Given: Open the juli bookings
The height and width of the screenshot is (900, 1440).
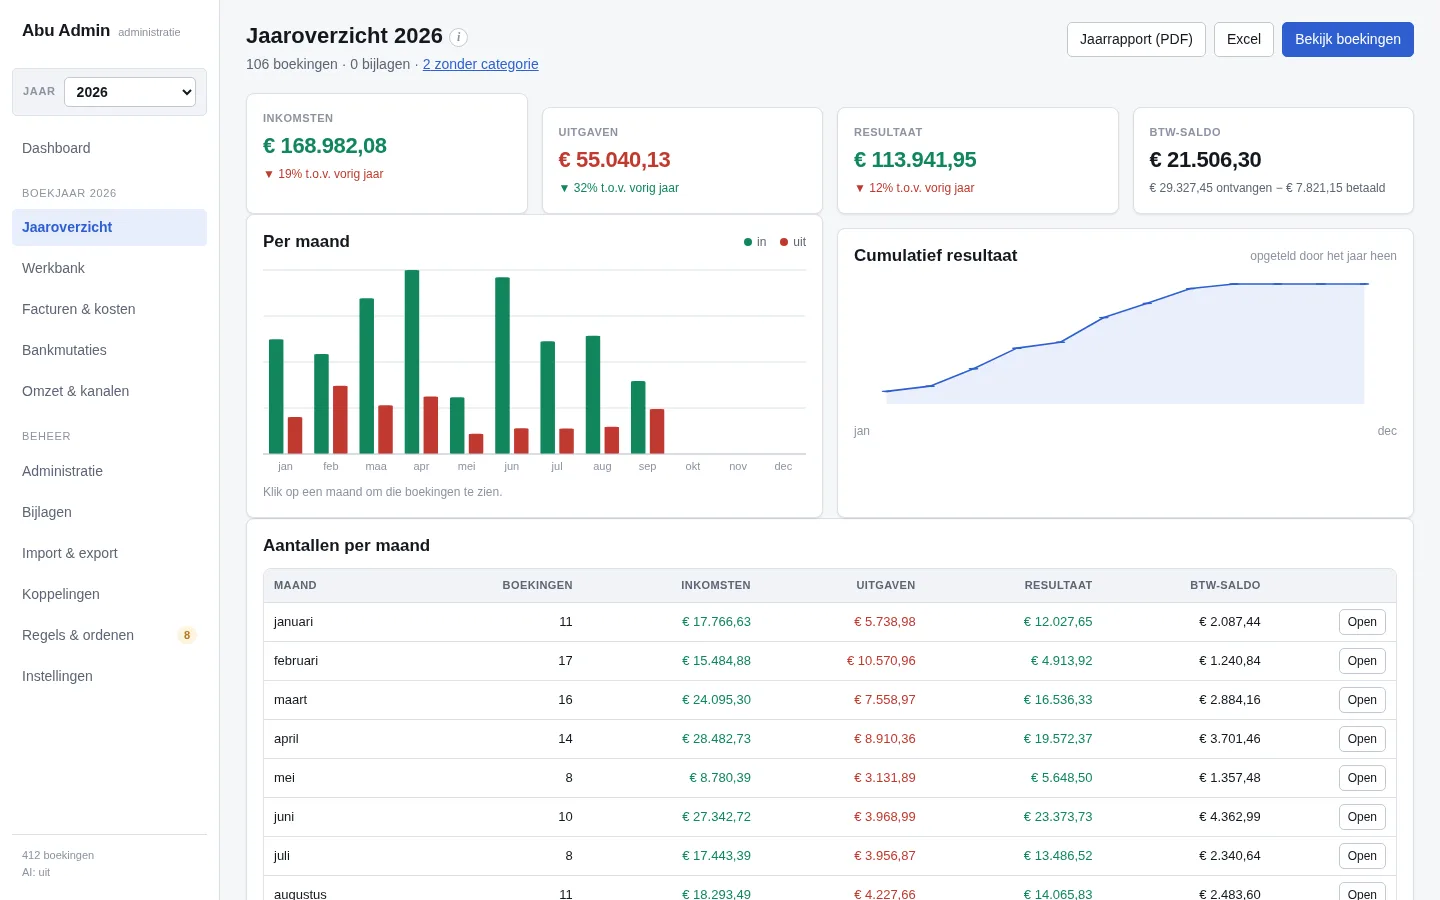Looking at the screenshot, I should (1362, 856).
